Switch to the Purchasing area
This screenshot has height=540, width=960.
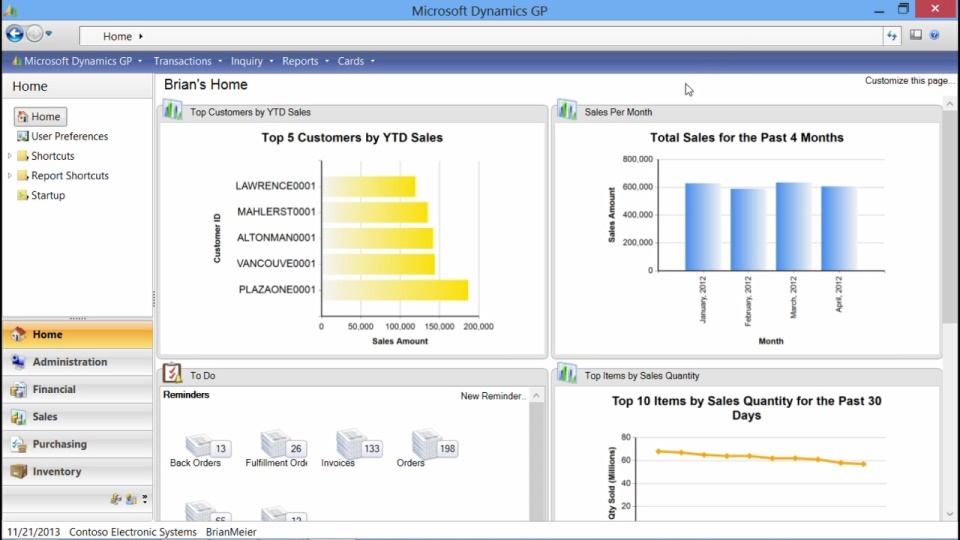77,444
